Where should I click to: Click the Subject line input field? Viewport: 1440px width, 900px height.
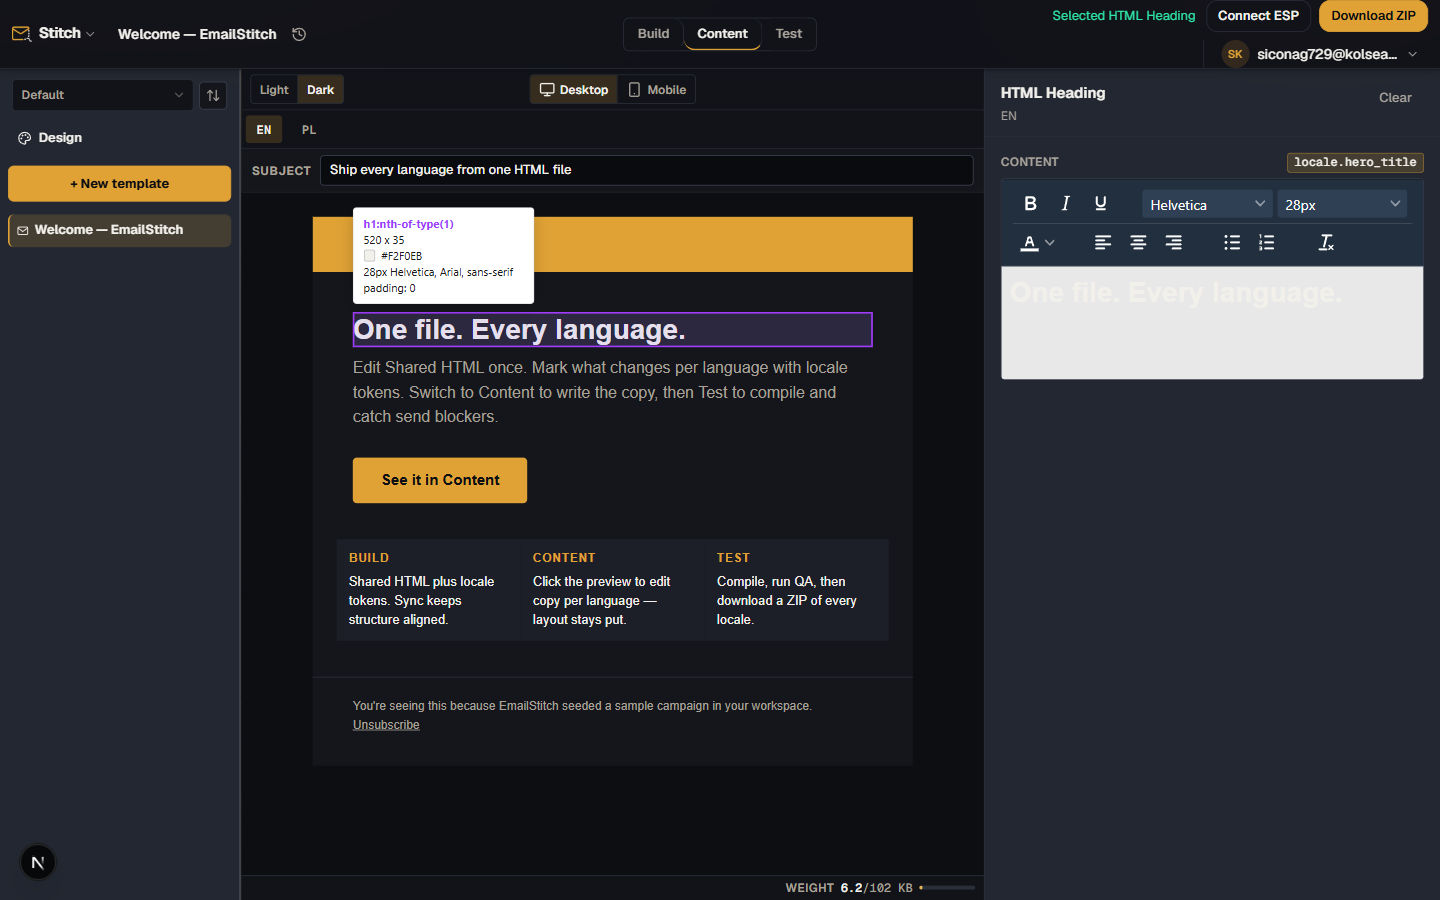[647, 170]
